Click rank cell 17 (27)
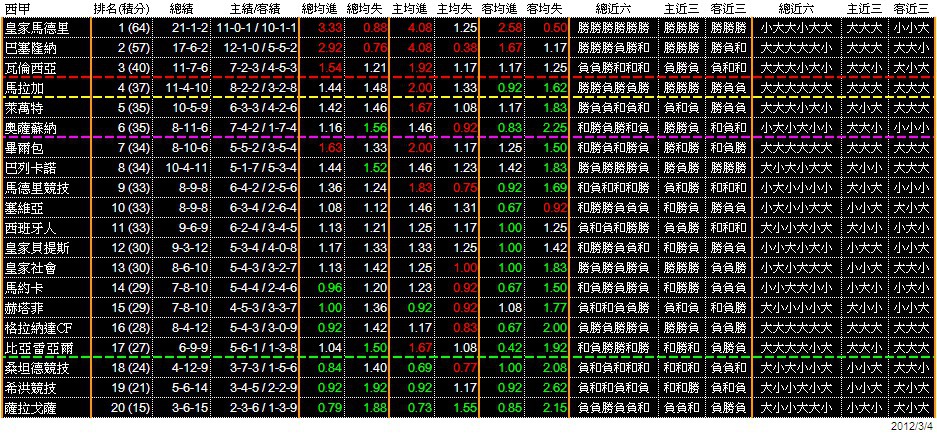Image resolution: width=937 pixels, height=433 pixels. [x=131, y=349]
